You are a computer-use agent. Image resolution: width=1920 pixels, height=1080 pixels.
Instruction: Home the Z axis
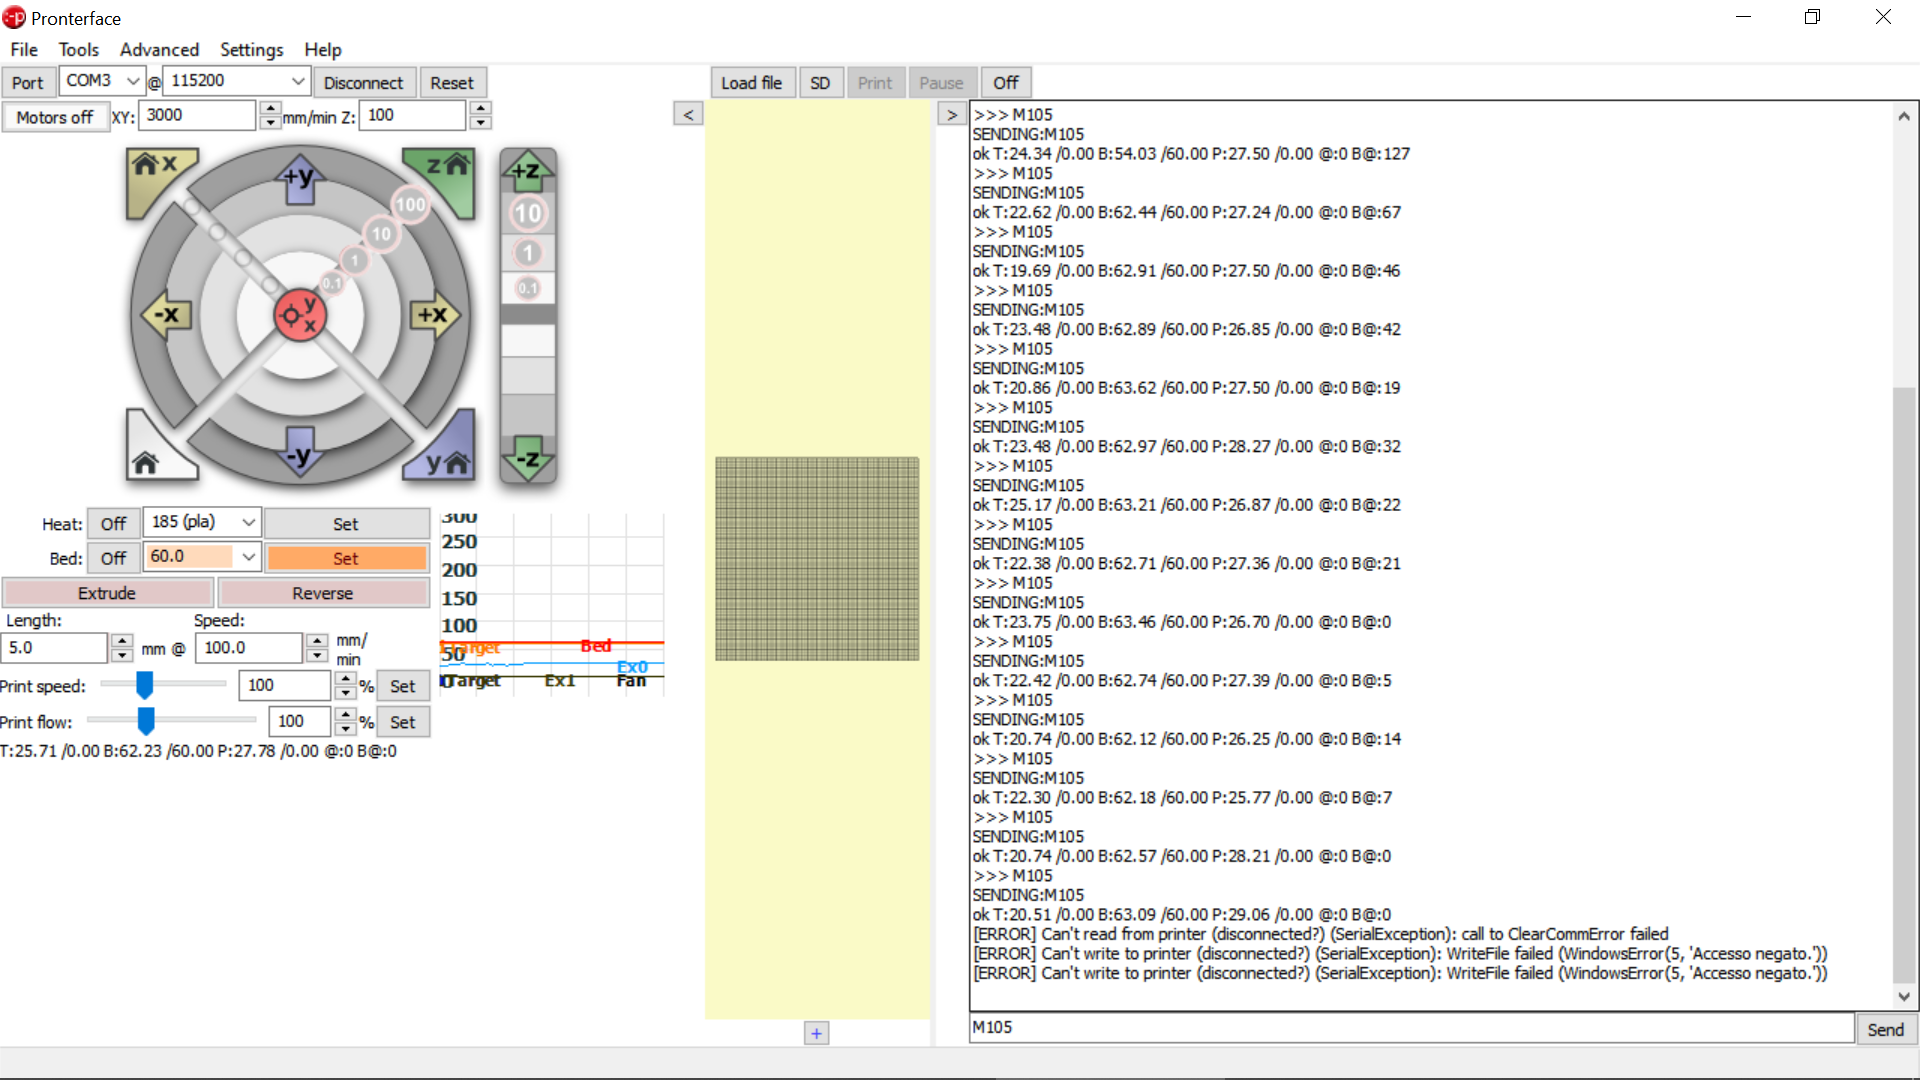(x=446, y=168)
